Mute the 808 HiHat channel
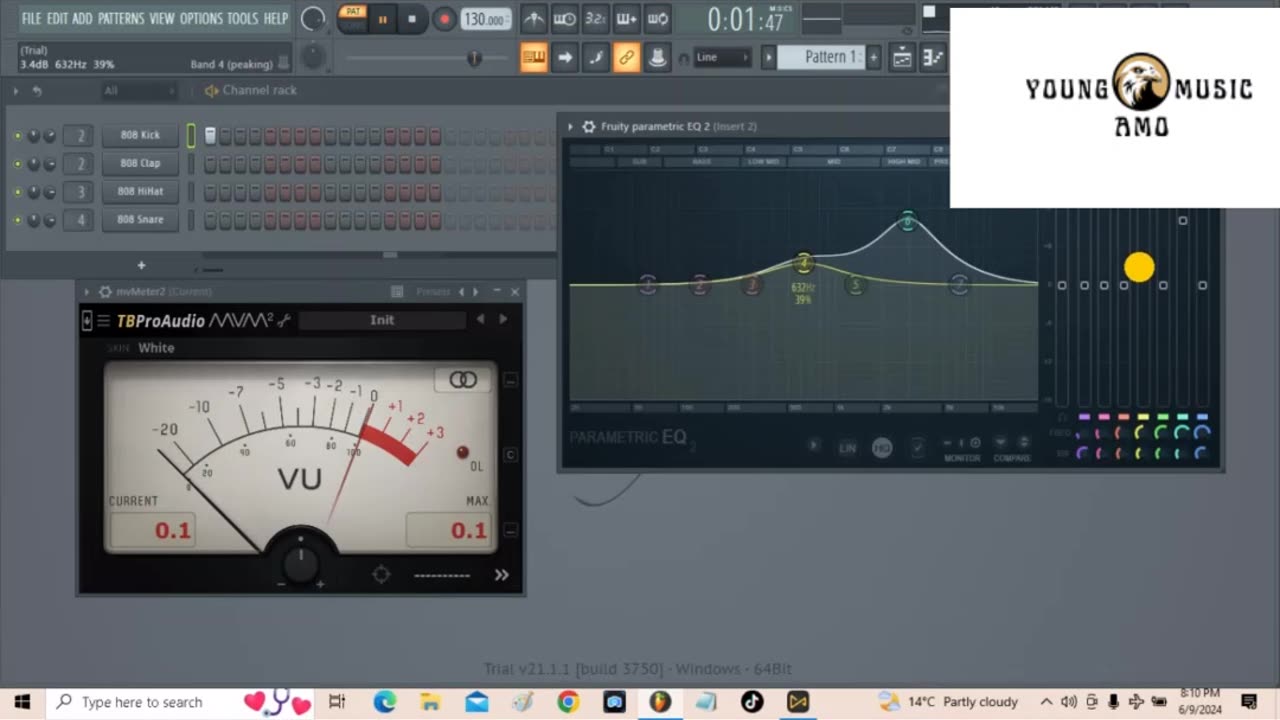1280x720 pixels. coord(17,191)
